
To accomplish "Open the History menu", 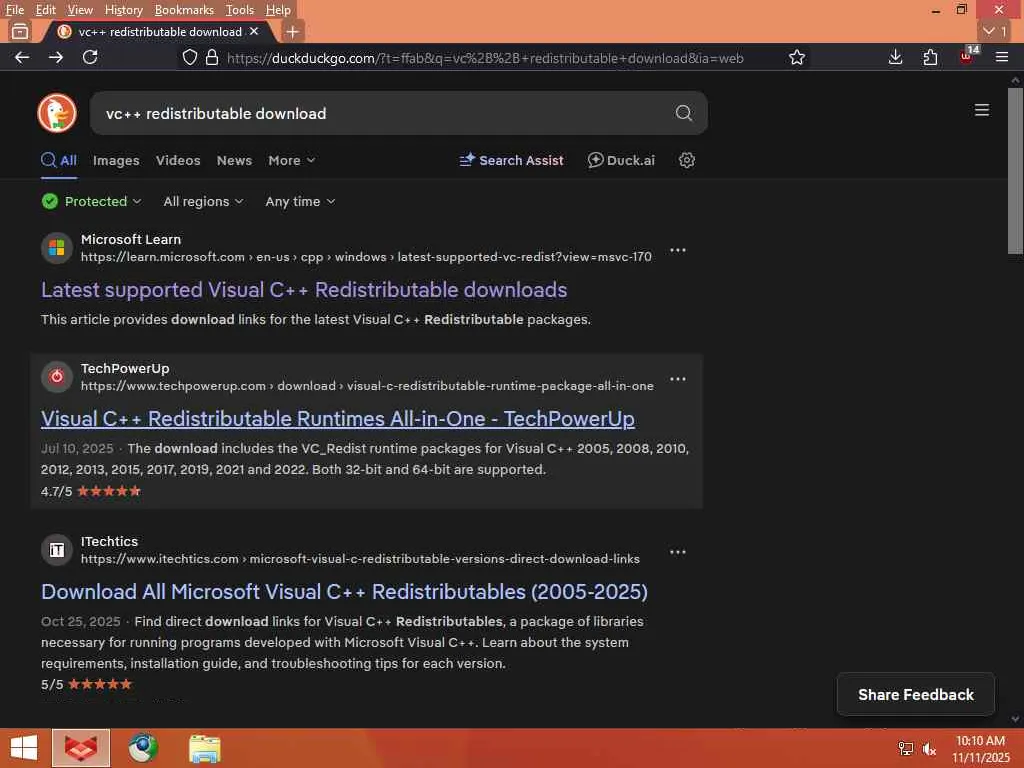I will click(x=123, y=10).
